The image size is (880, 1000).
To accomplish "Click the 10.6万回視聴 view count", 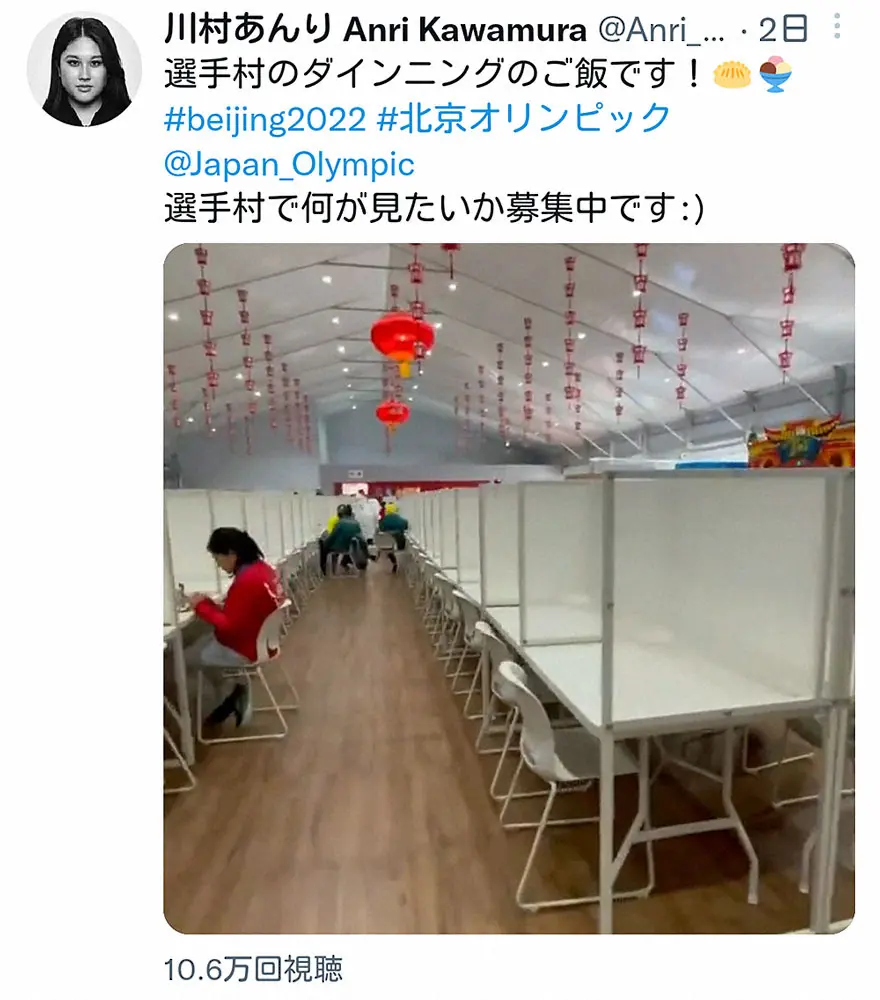I will point(253,969).
